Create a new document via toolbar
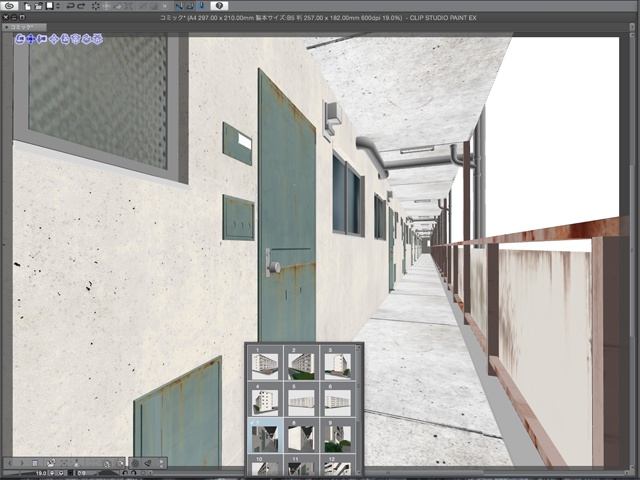The width and height of the screenshot is (640, 480). [x=27, y=6]
